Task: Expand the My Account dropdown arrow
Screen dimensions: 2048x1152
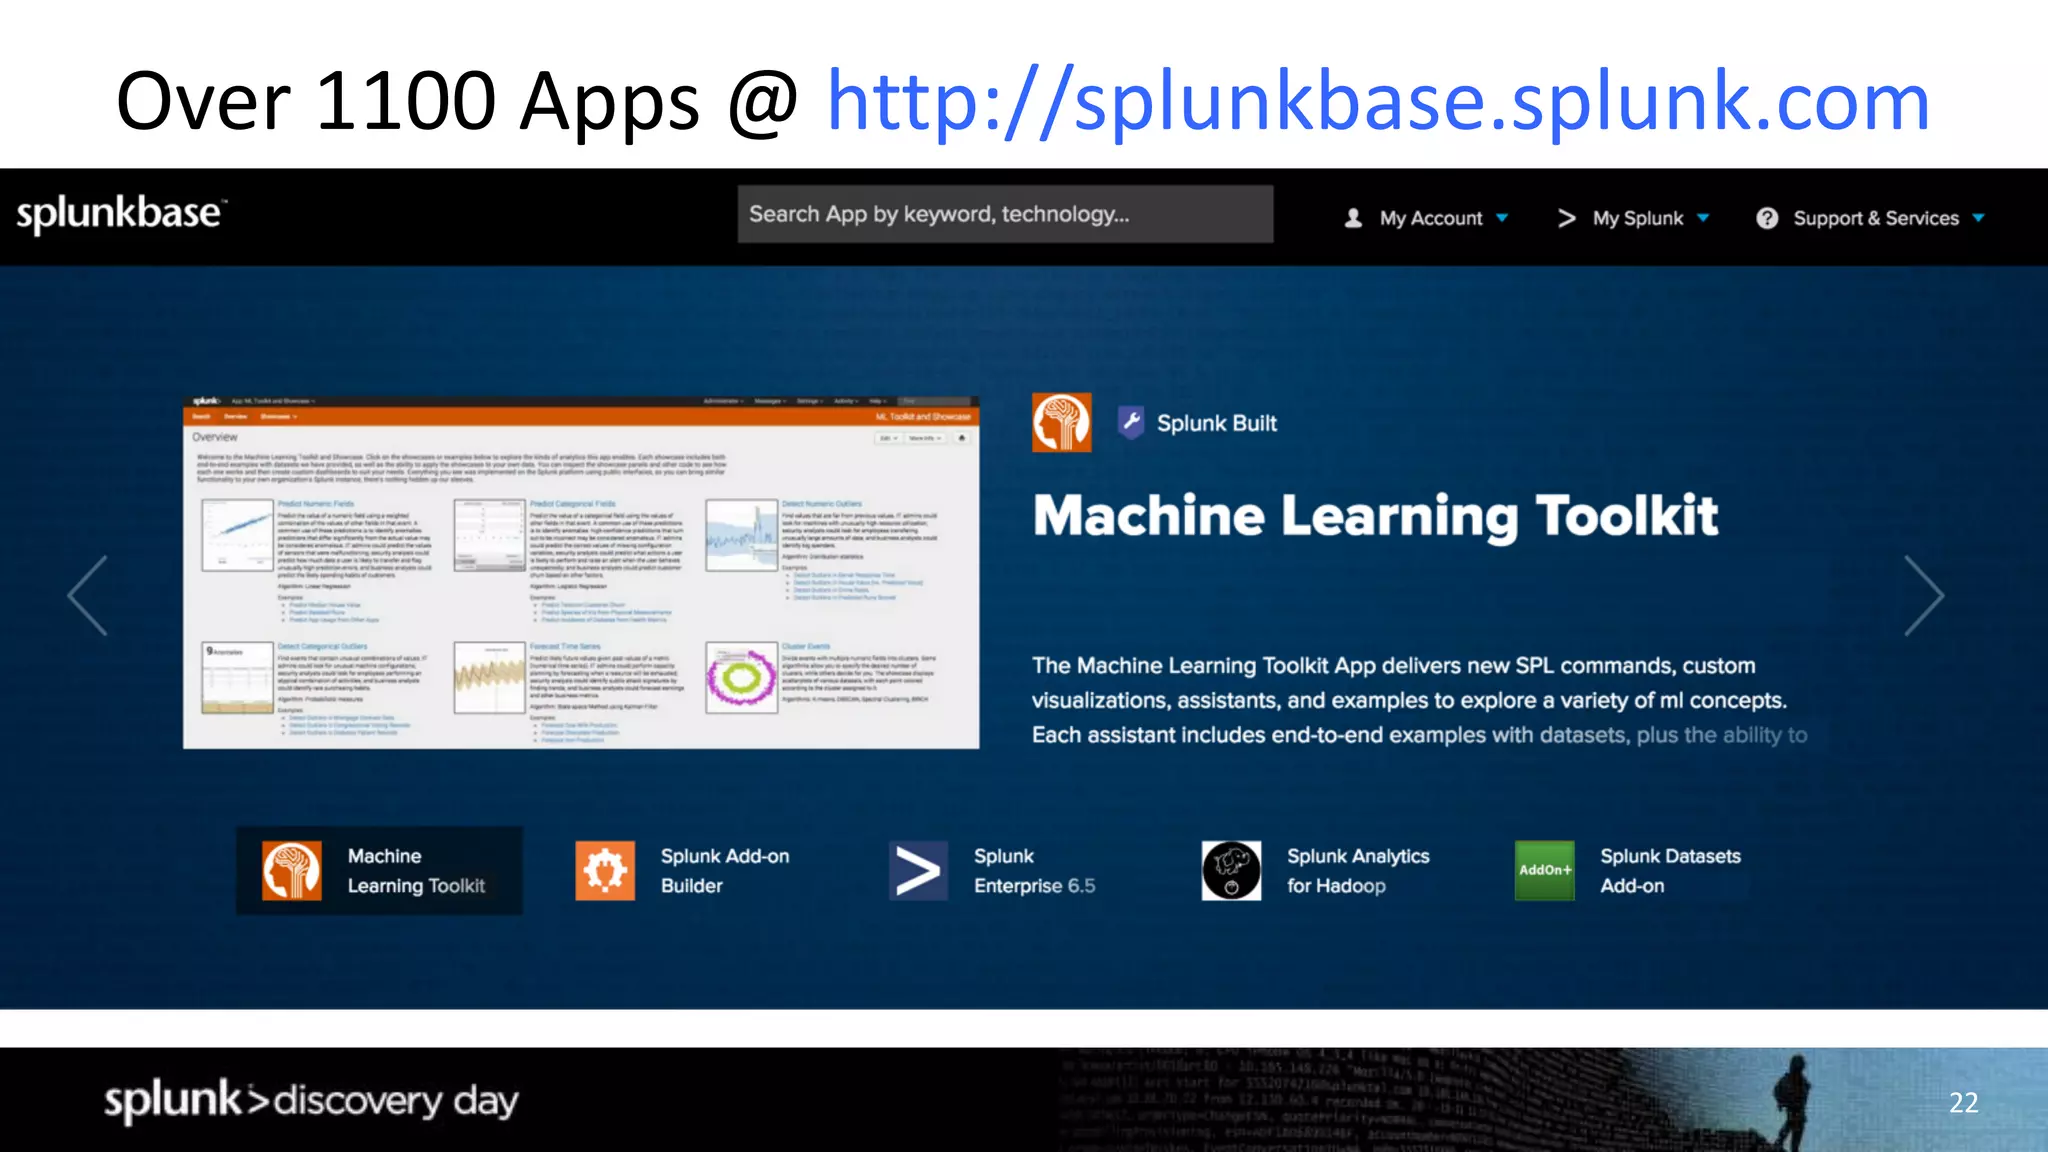Action: click(1502, 218)
